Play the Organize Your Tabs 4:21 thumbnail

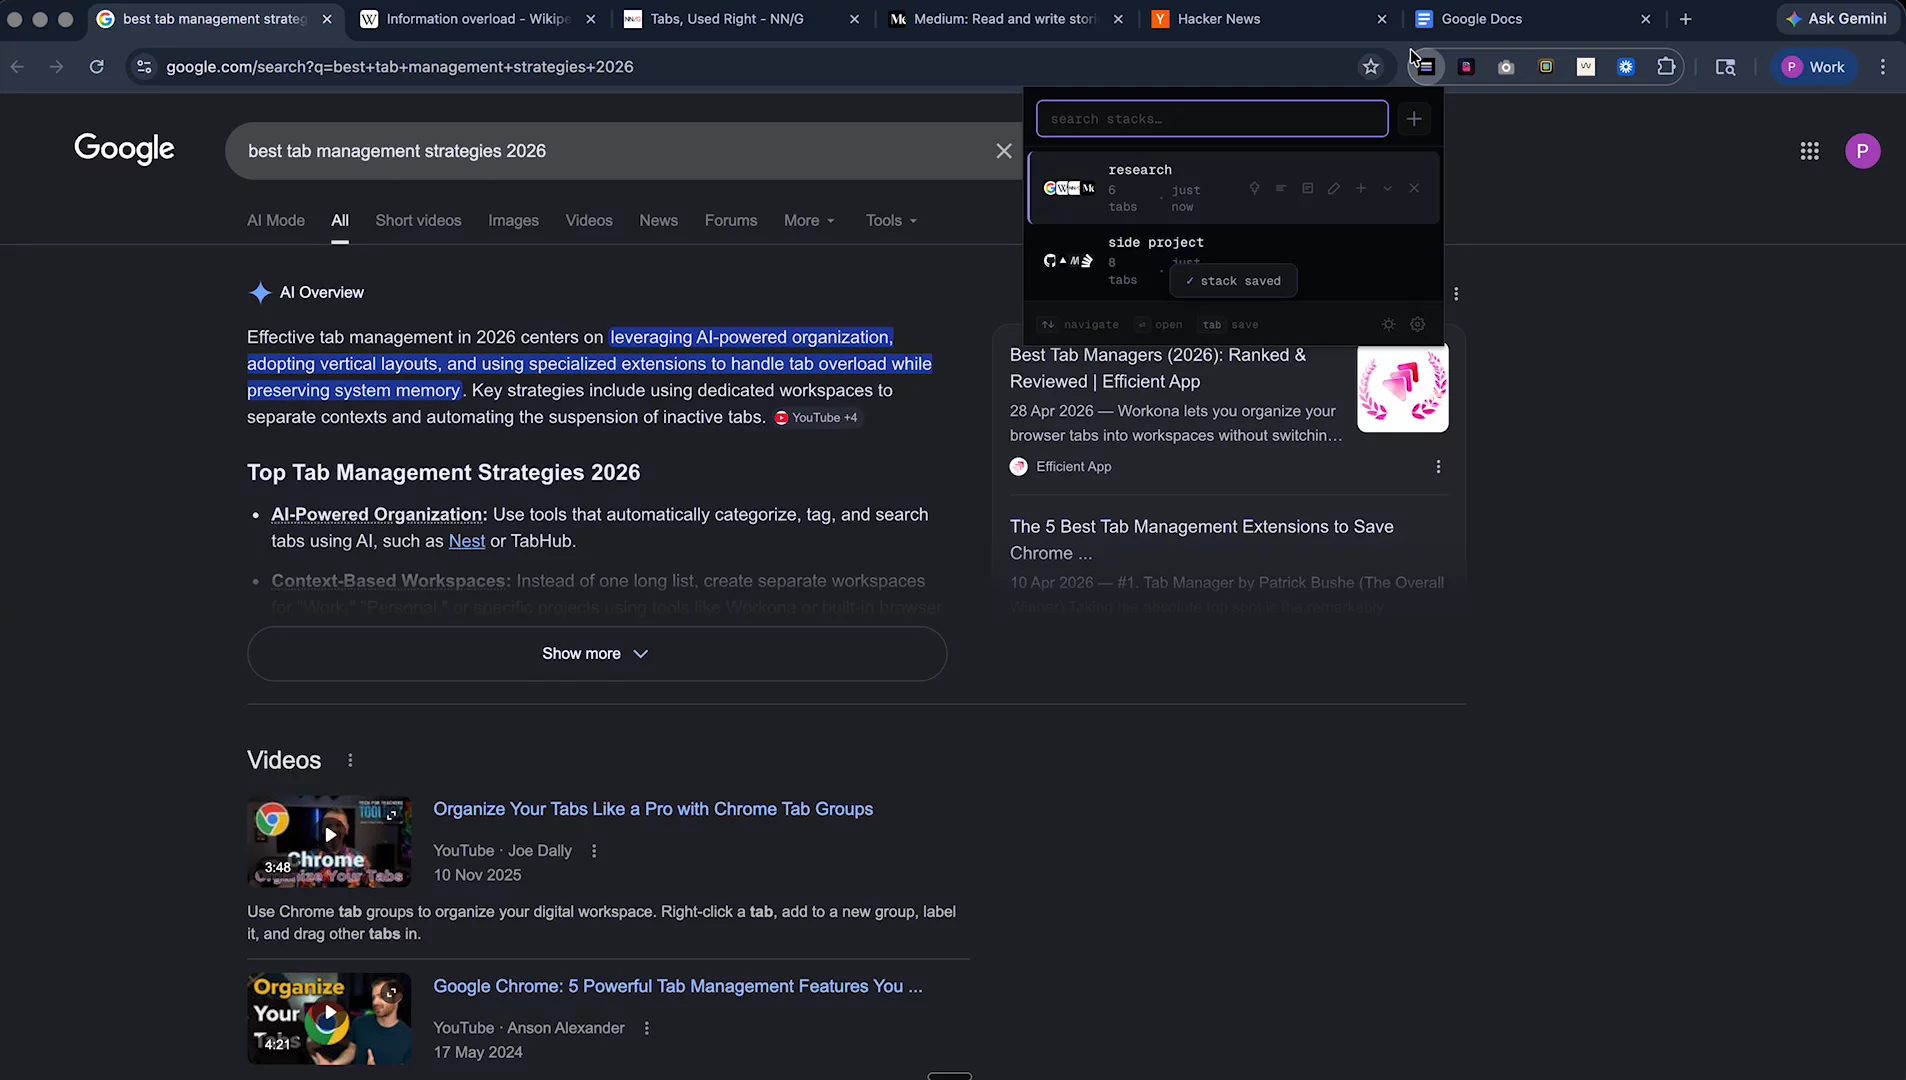click(329, 1018)
